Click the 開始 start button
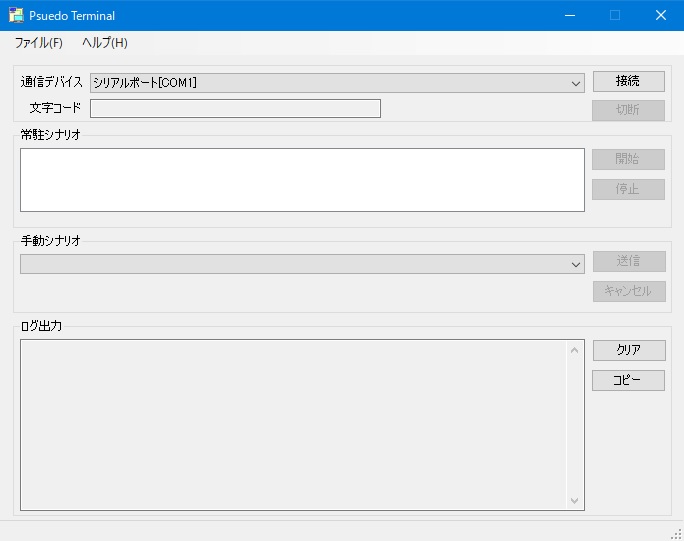The height and width of the screenshot is (541, 684). coord(628,159)
